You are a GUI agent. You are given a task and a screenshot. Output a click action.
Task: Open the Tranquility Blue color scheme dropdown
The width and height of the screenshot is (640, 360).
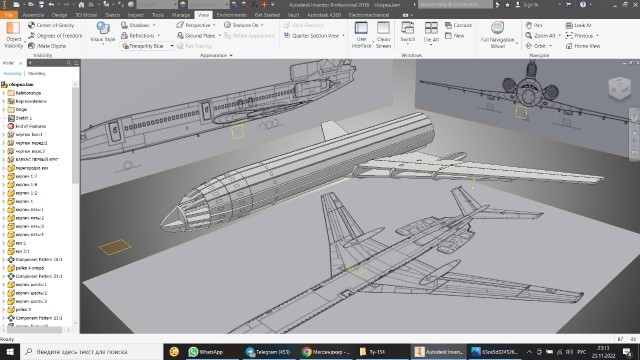click(172, 46)
